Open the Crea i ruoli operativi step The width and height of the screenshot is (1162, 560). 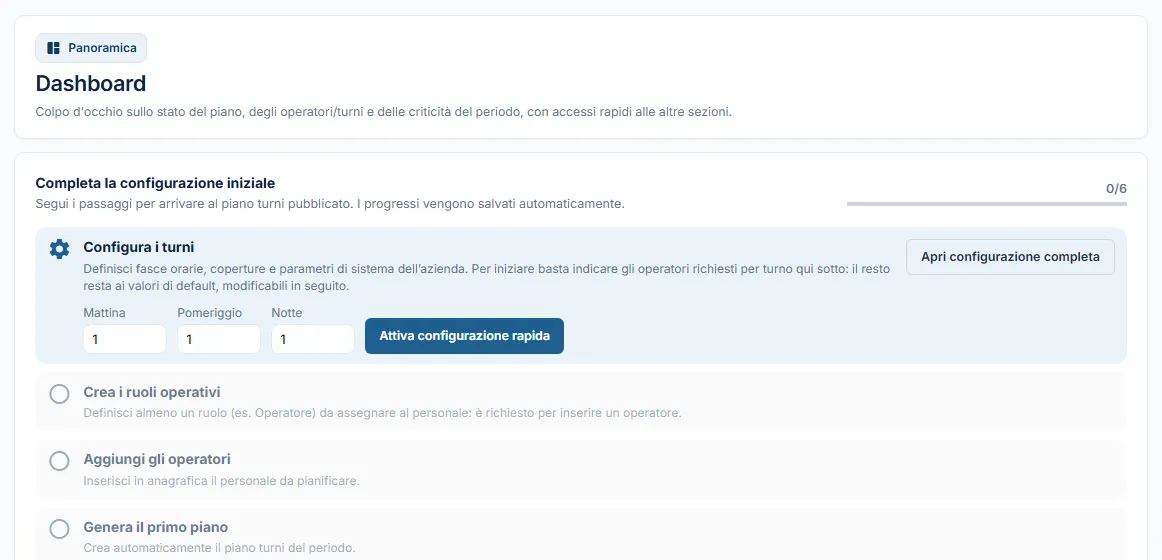581,401
